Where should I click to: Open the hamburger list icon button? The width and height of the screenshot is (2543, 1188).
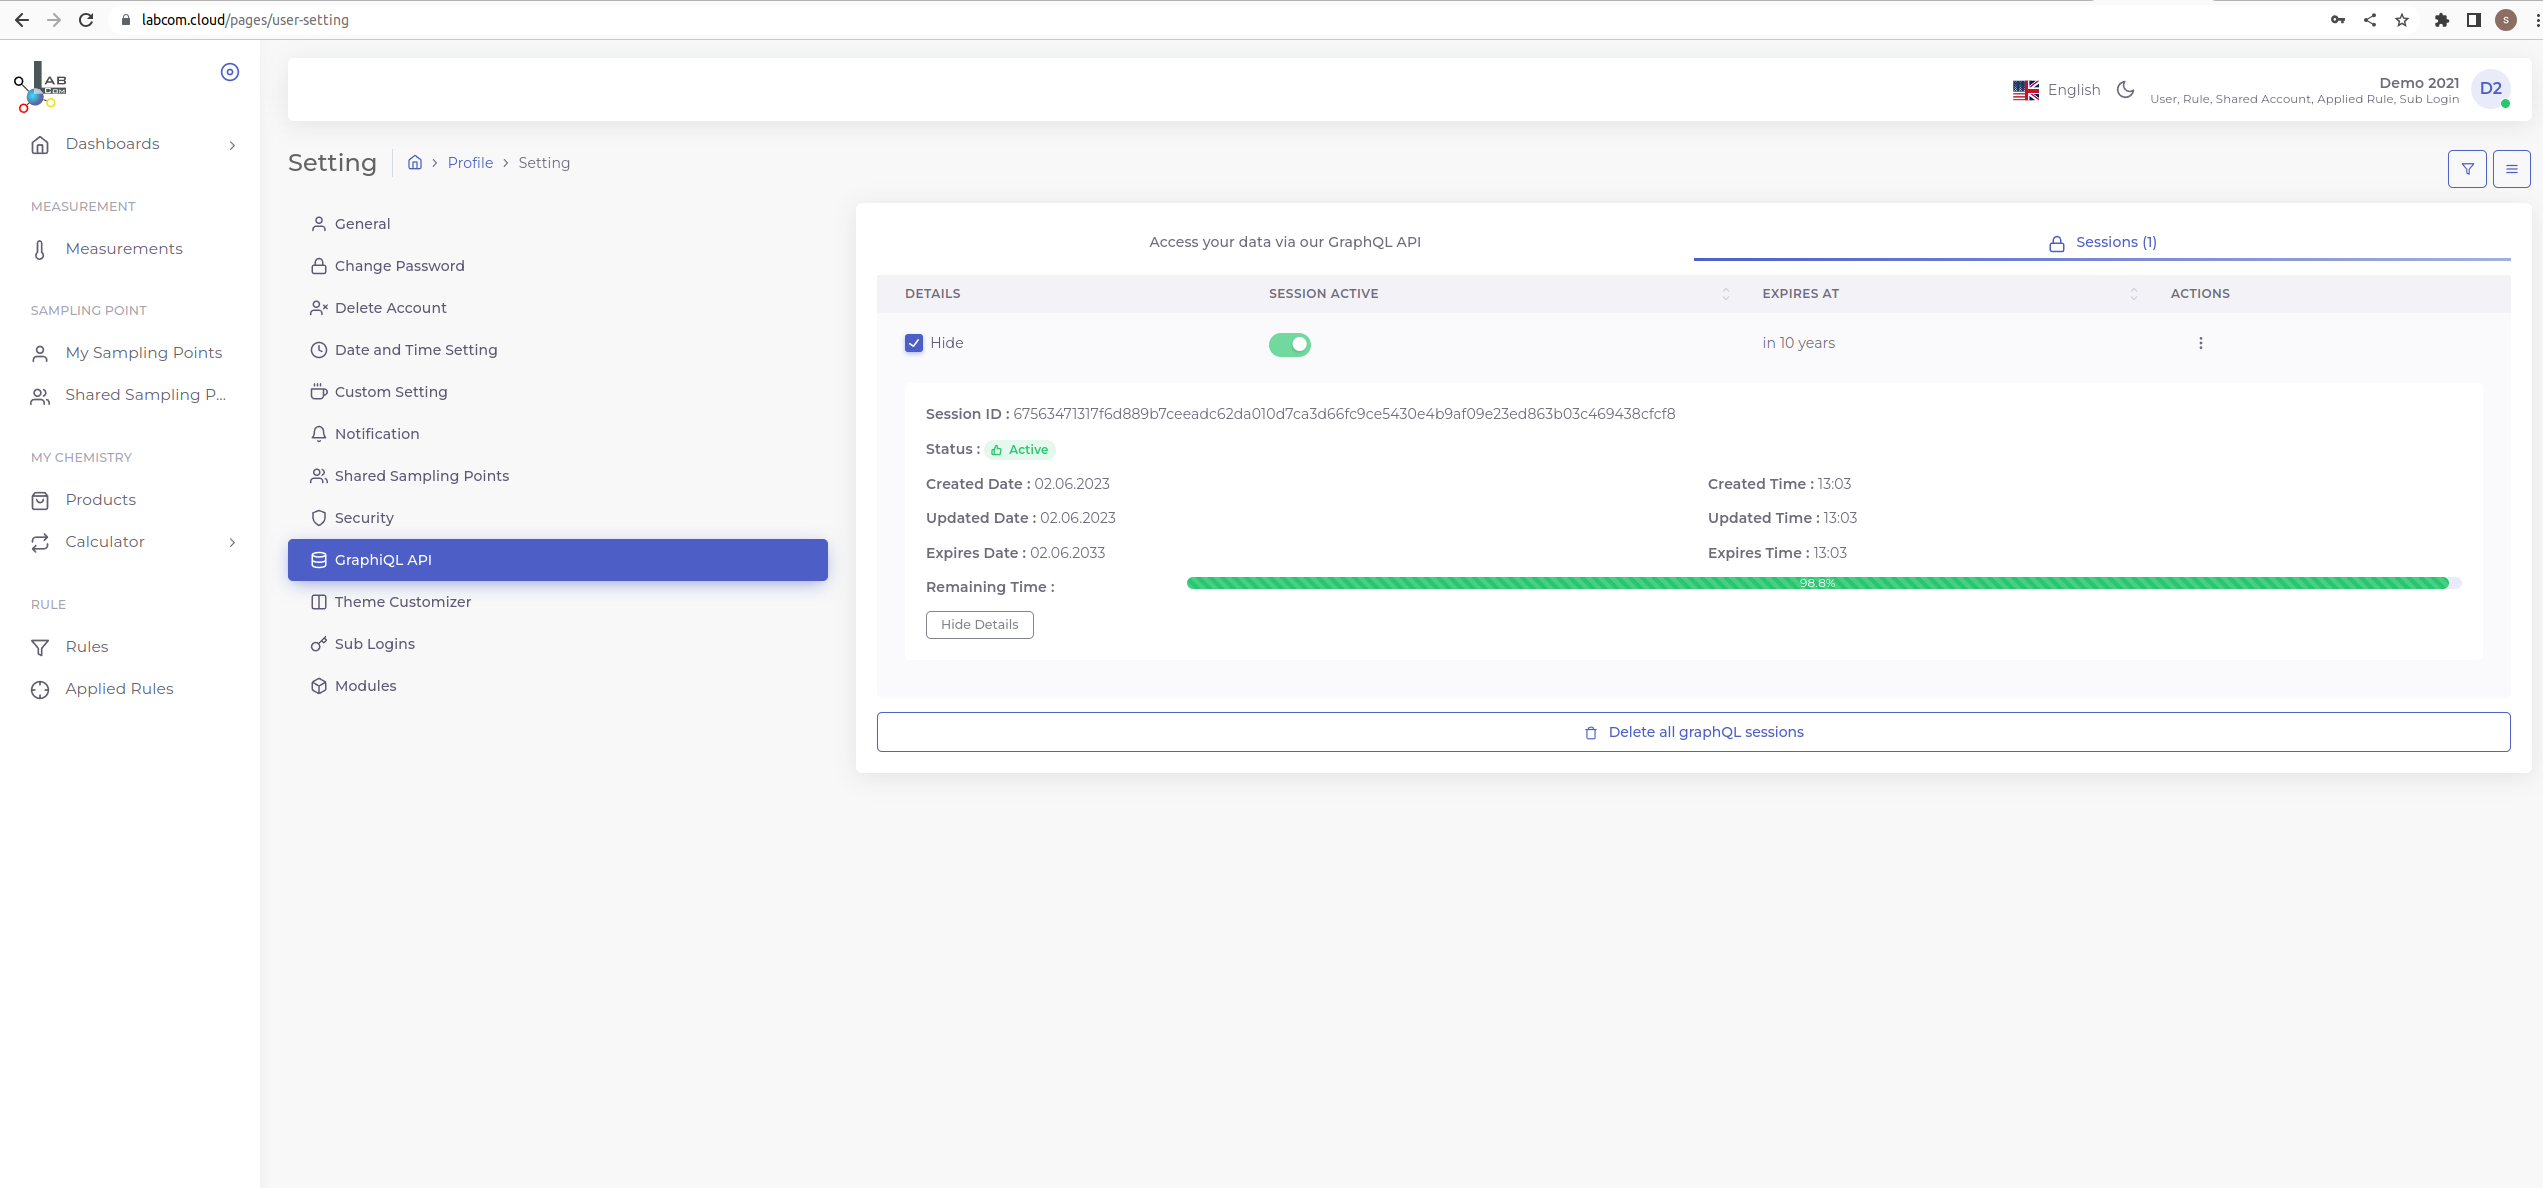[x=2511, y=169]
